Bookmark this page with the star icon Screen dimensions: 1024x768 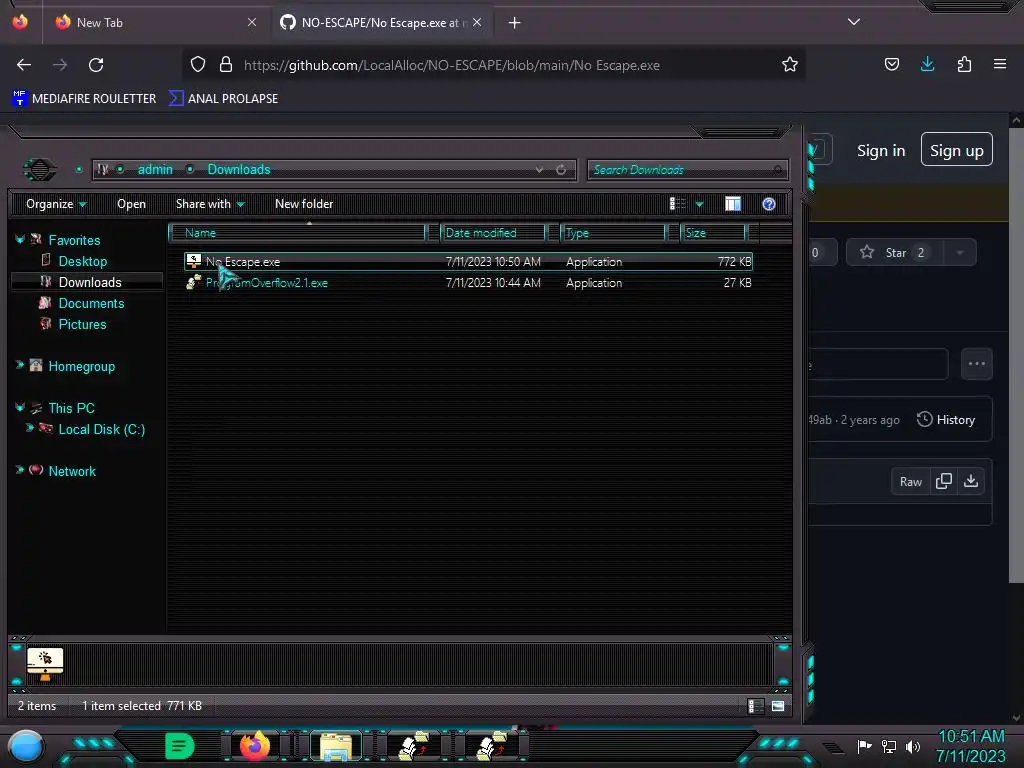coord(790,65)
